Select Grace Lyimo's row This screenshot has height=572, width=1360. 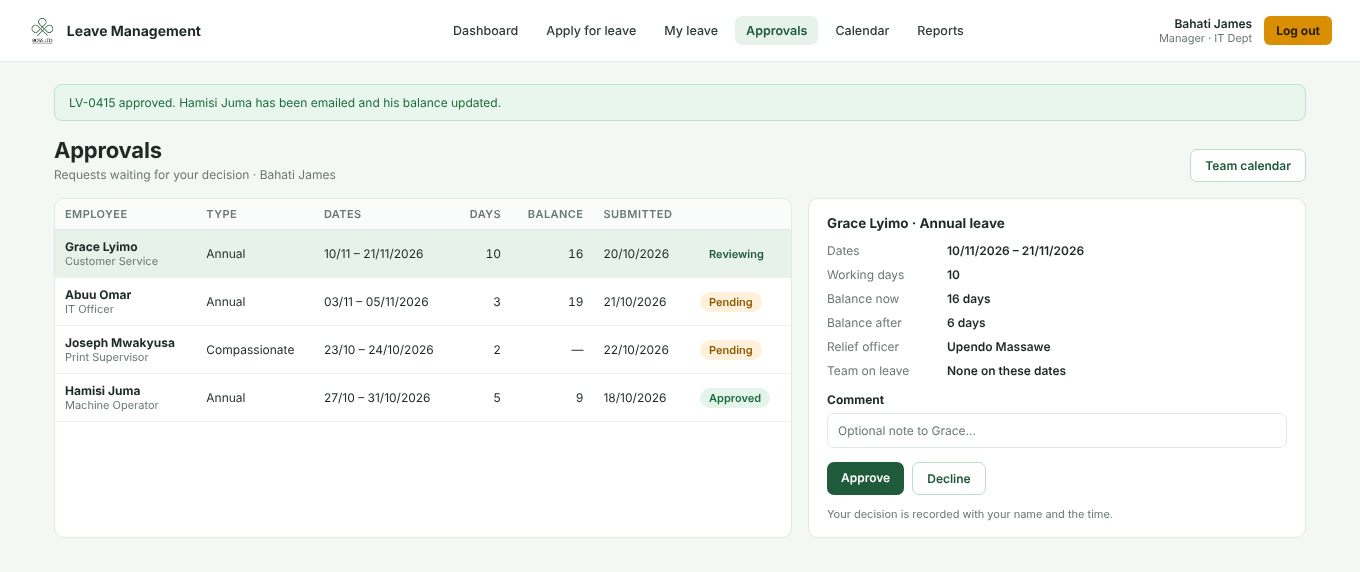(423, 254)
